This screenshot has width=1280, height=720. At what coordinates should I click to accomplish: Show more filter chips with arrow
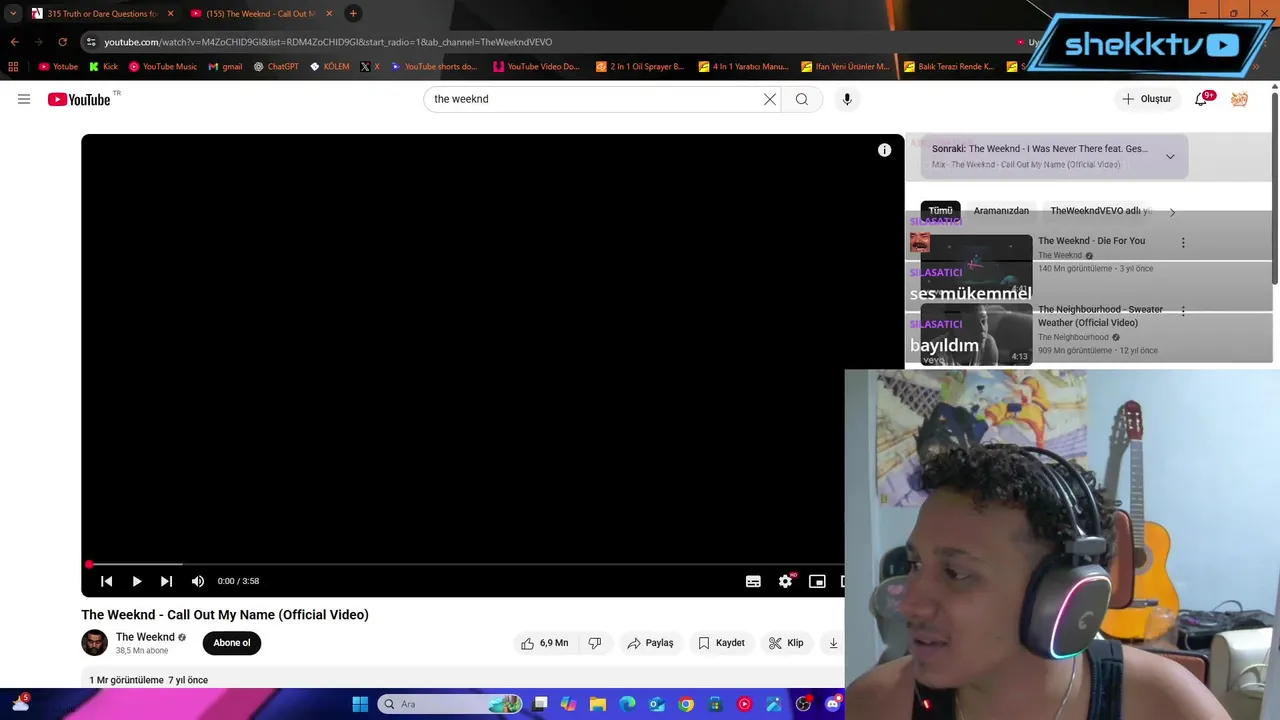point(1172,212)
